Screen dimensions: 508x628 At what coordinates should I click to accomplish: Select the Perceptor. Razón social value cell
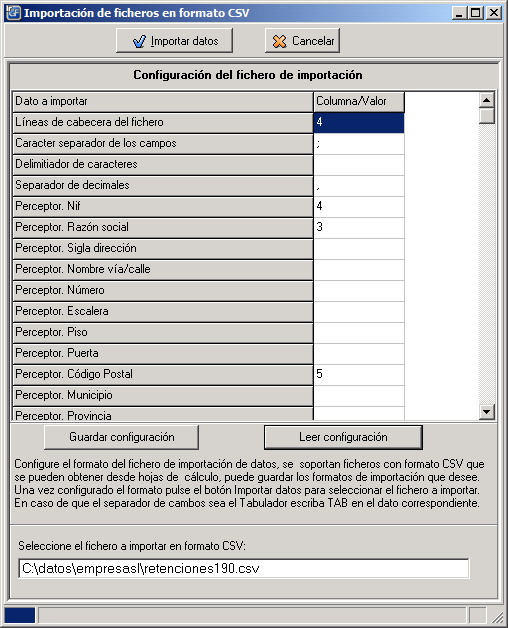359,227
